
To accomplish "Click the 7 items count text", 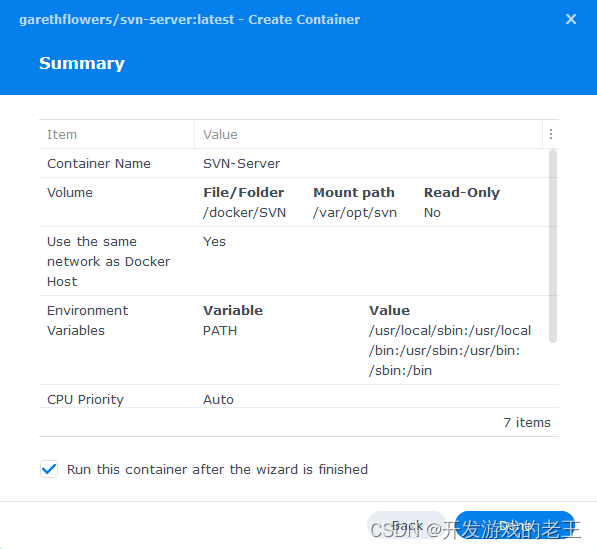I will point(527,423).
